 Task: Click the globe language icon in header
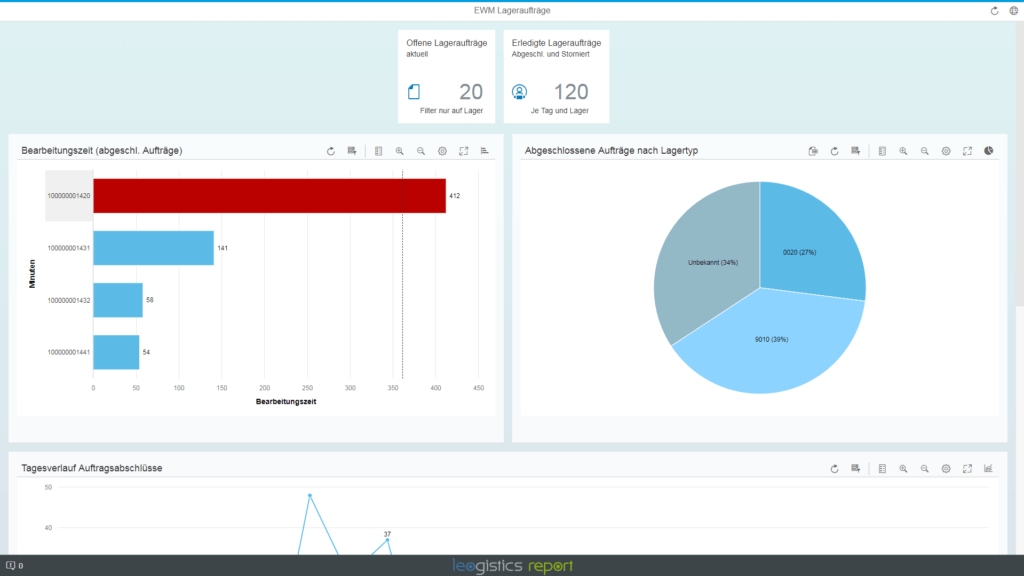1014,10
